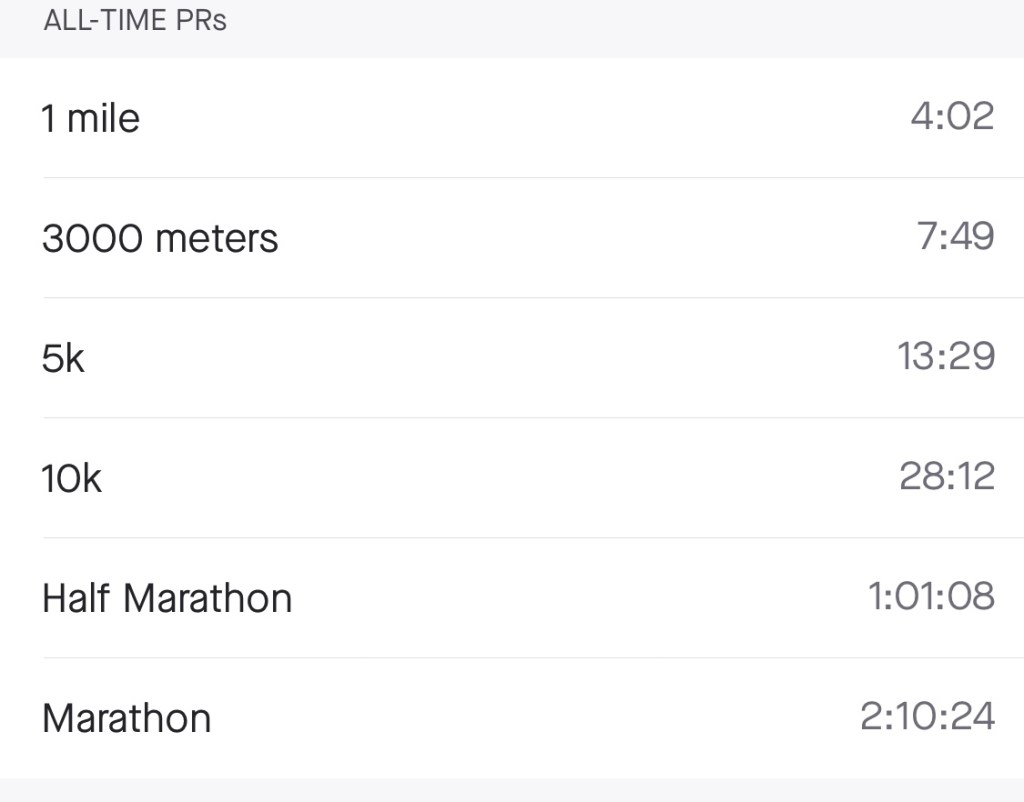This screenshot has width=1024, height=802.
Task: Click the 13:29 time value
Action: point(946,357)
